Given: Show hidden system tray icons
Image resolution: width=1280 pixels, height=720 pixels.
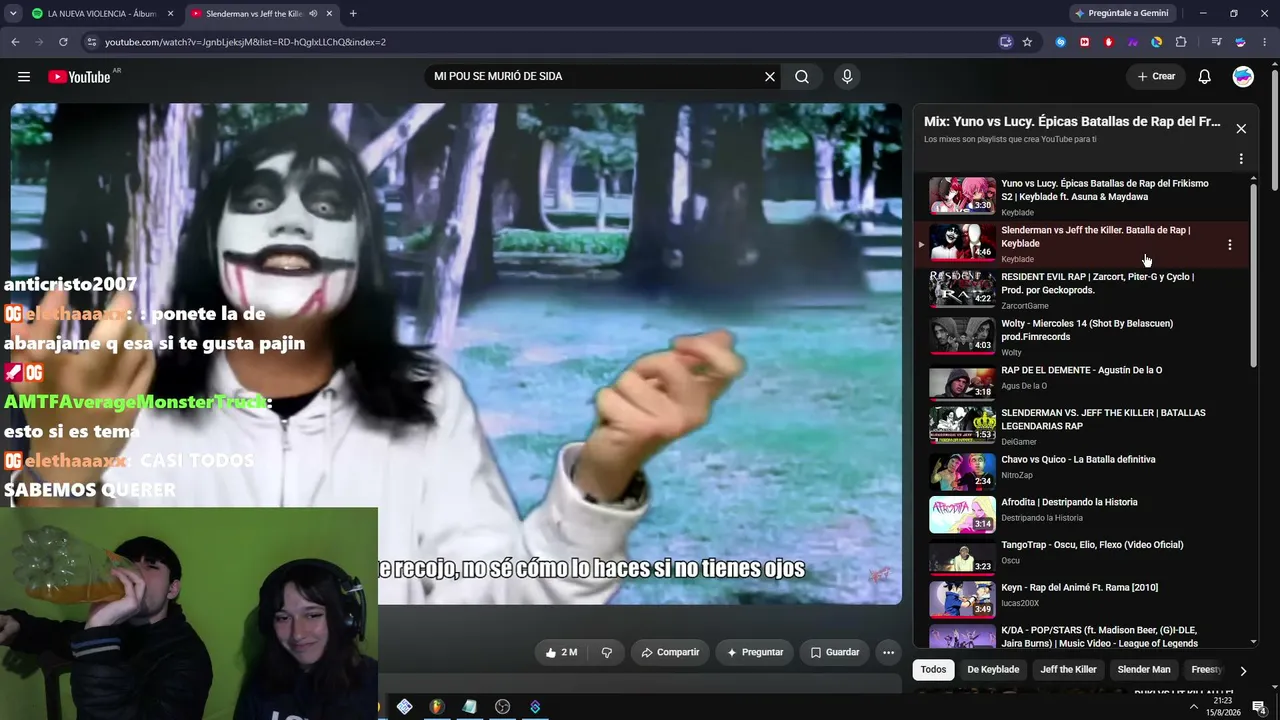Looking at the screenshot, I should click(1193, 707).
